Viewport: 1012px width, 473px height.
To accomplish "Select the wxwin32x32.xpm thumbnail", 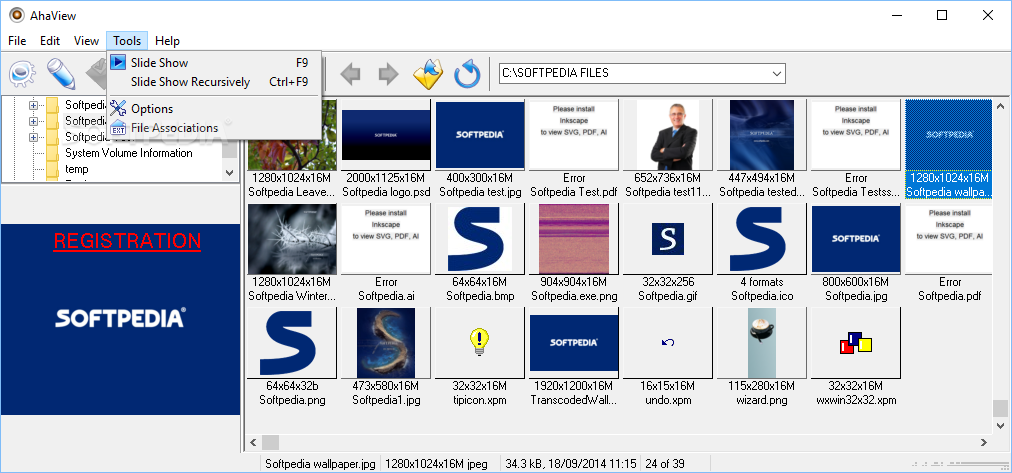I will pos(856,343).
